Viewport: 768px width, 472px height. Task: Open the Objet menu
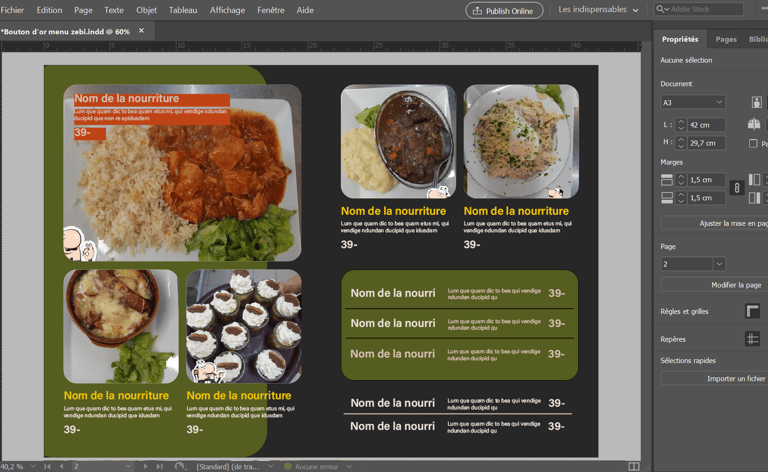(x=146, y=10)
